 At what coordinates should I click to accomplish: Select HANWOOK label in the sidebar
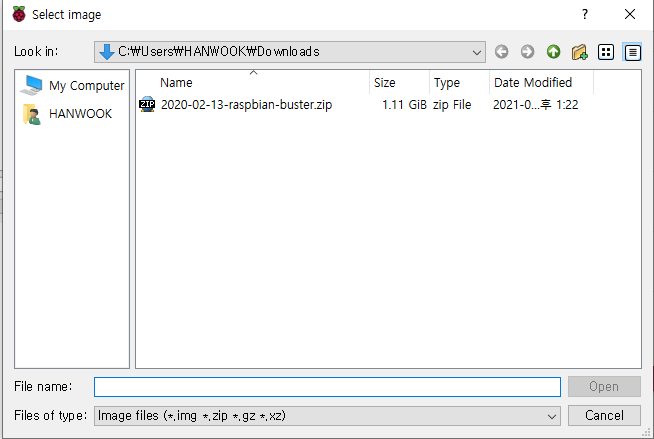click(80, 114)
